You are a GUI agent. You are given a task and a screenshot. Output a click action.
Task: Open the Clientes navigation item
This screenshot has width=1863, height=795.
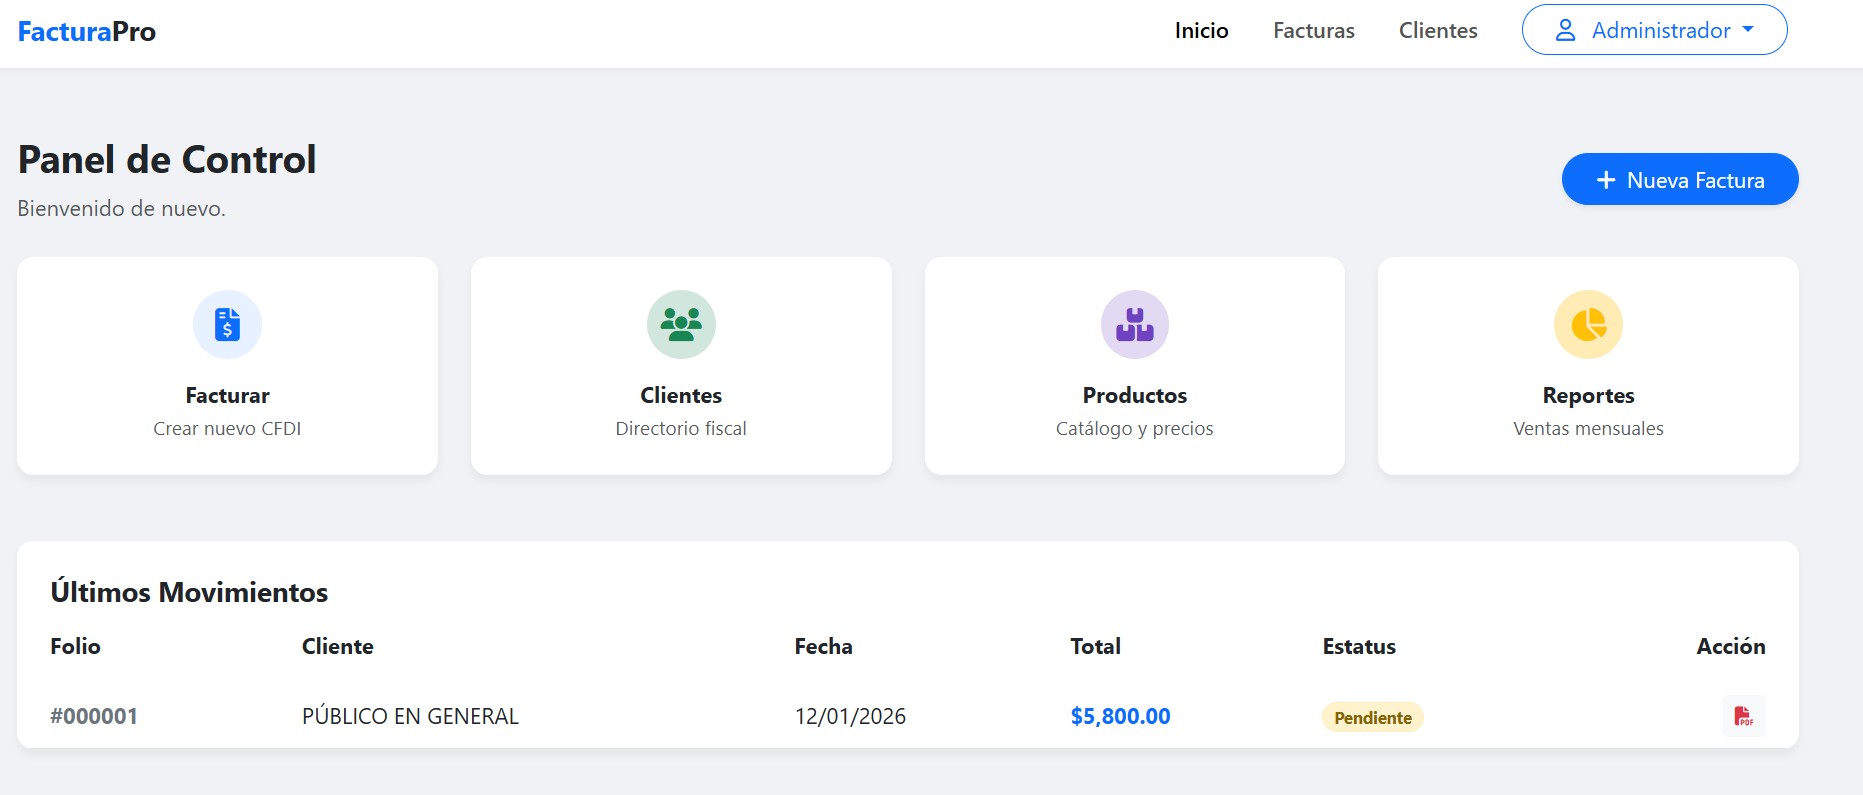pyautogui.click(x=1438, y=30)
